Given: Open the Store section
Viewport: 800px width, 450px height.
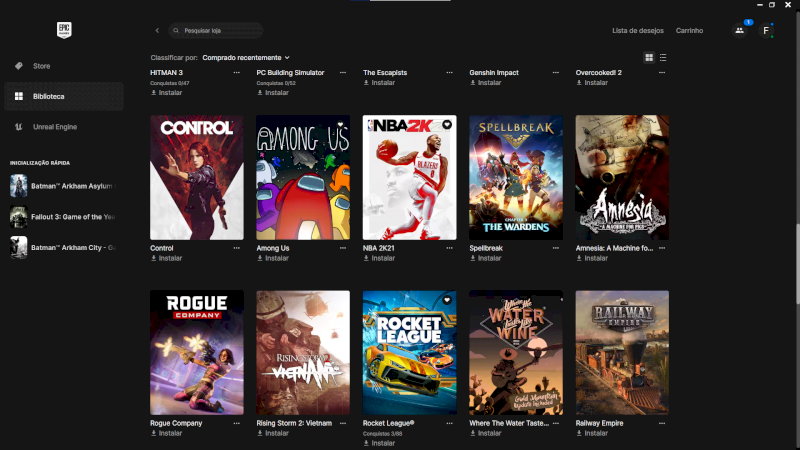Looking at the screenshot, I should point(64,66).
